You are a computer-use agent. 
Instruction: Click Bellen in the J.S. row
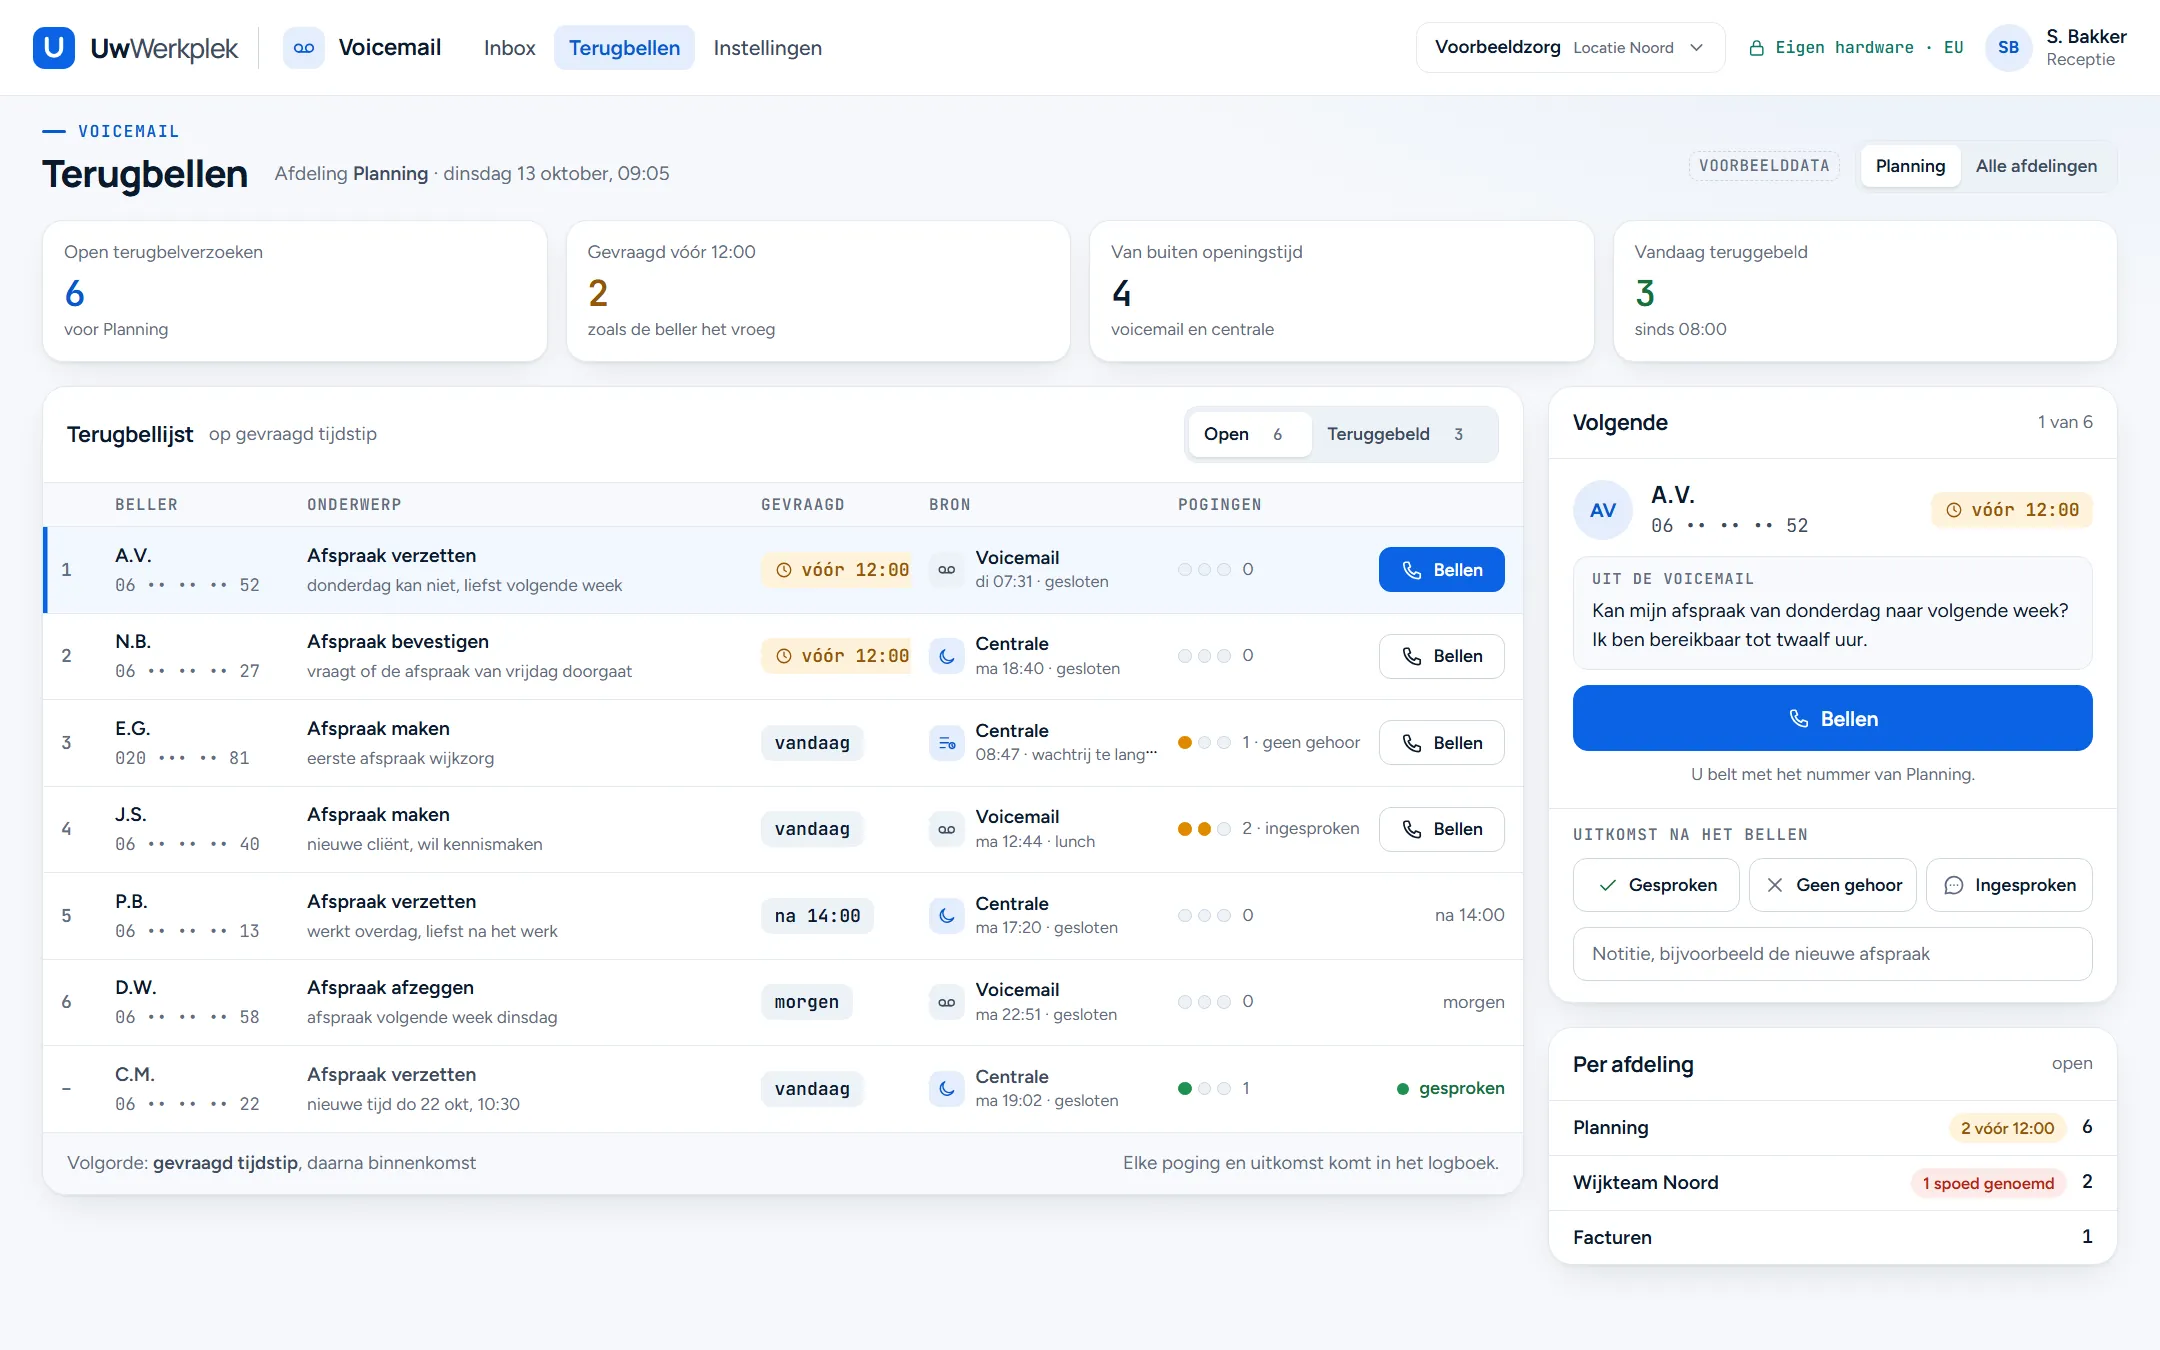[x=1441, y=829]
